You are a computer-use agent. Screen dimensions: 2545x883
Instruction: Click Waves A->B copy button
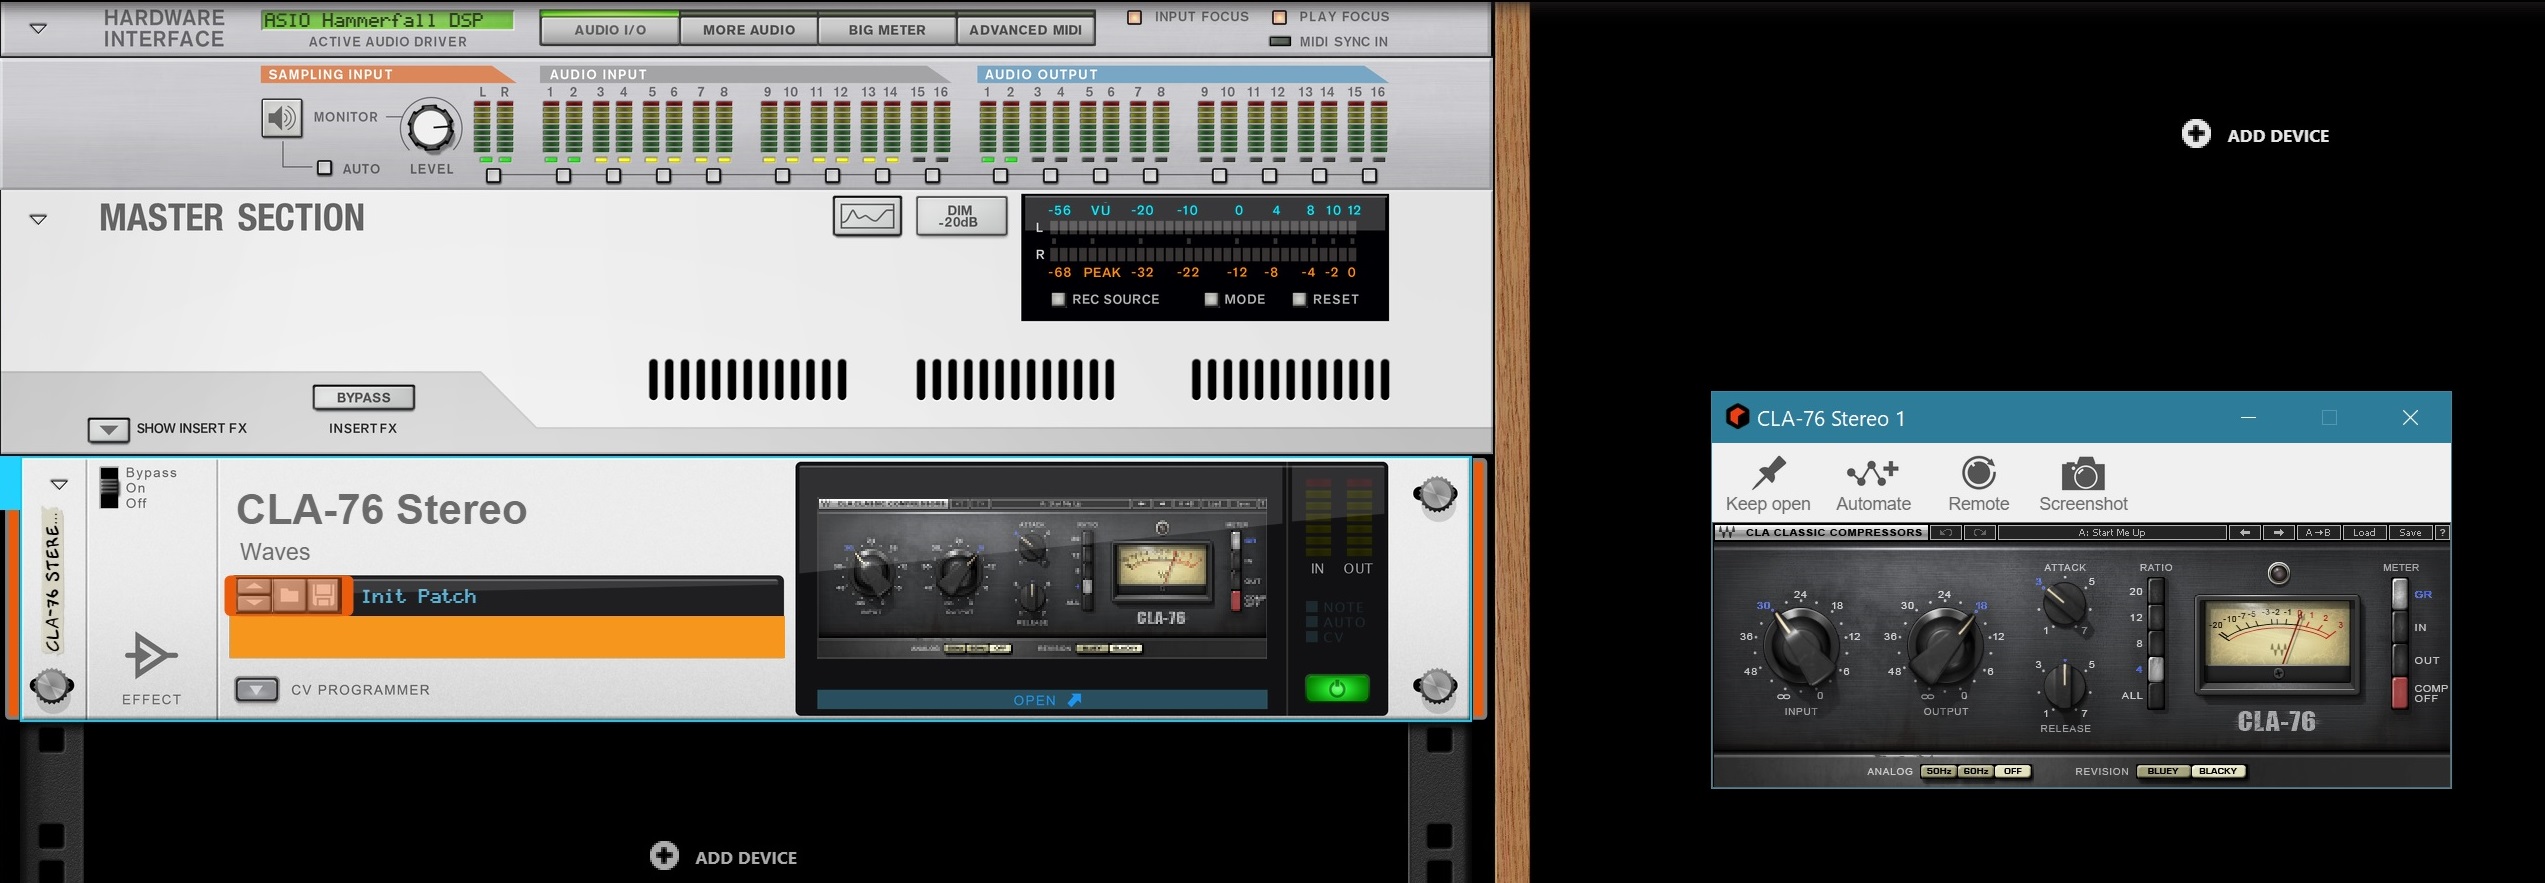pyautogui.click(x=2317, y=533)
